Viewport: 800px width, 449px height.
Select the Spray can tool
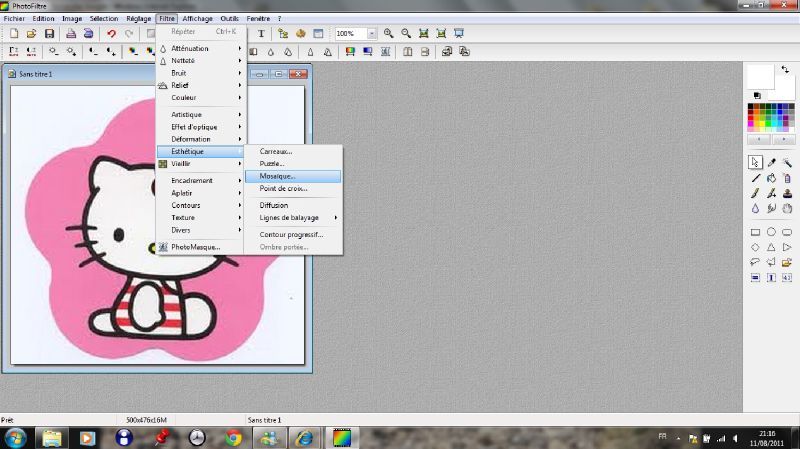point(787,178)
